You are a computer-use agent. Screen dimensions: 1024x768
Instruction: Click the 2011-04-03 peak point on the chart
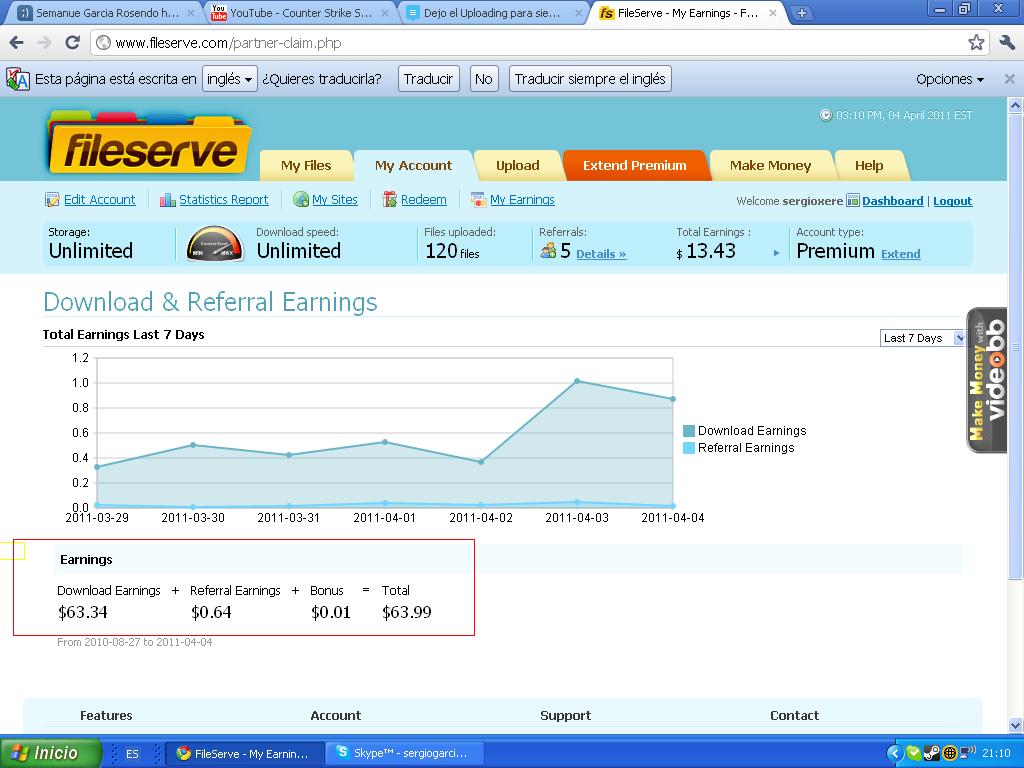coord(577,381)
